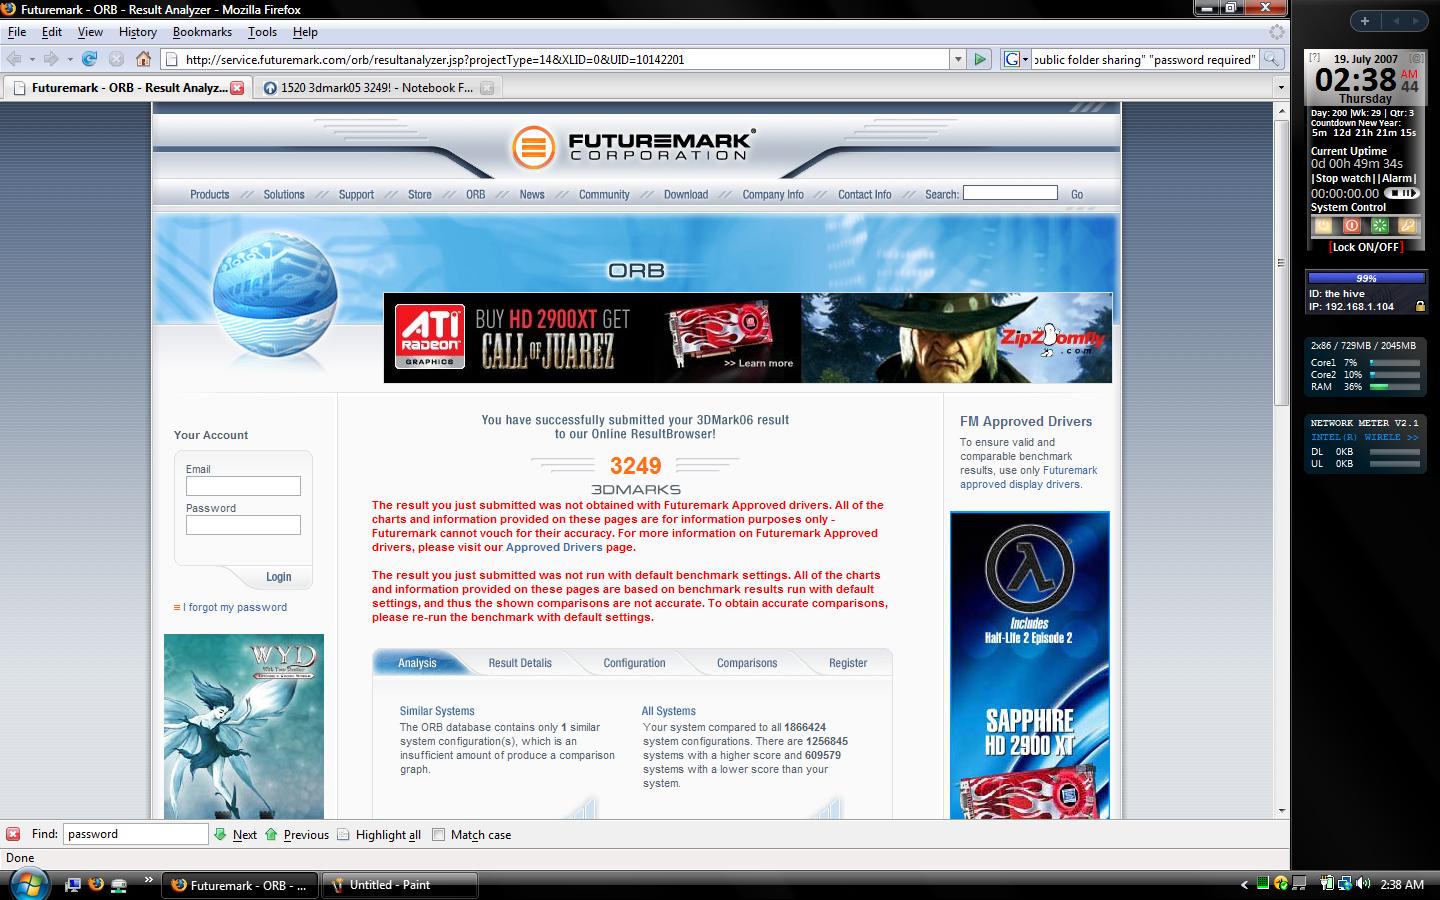Open the Bookmarks menu
1440x900 pixels.
(202, 32)
